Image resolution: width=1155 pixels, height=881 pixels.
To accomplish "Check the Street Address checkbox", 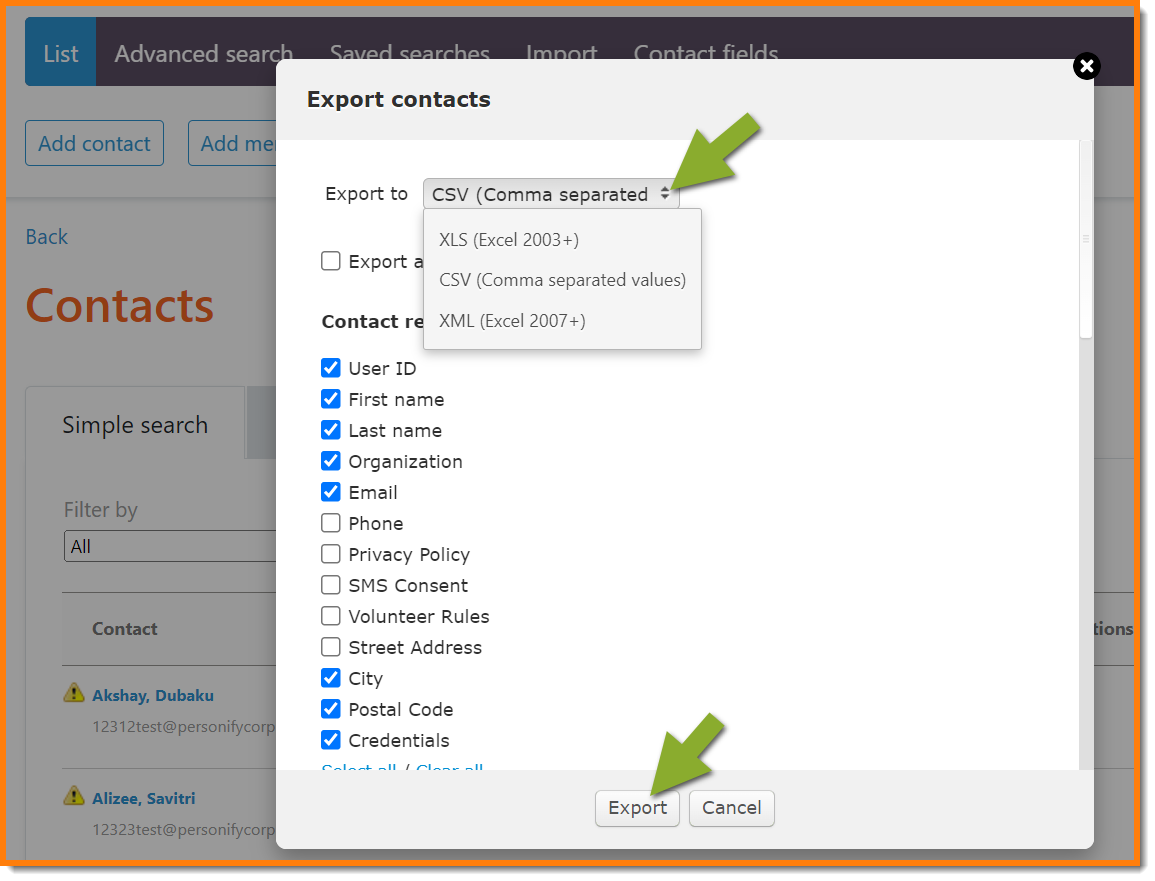I will [331, 646].
